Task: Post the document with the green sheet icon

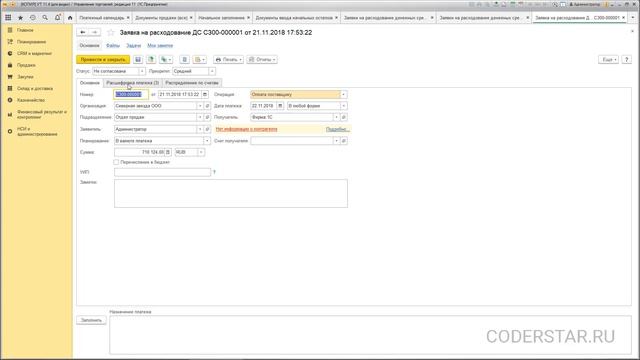Action: (151, 60)
